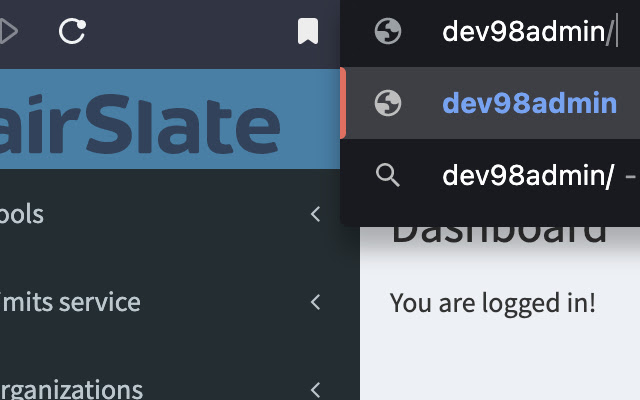This screenshot has width=640, height=400.
Task: Click the orange marker on highlighted suggestion
Action: [x=343, y=103]
